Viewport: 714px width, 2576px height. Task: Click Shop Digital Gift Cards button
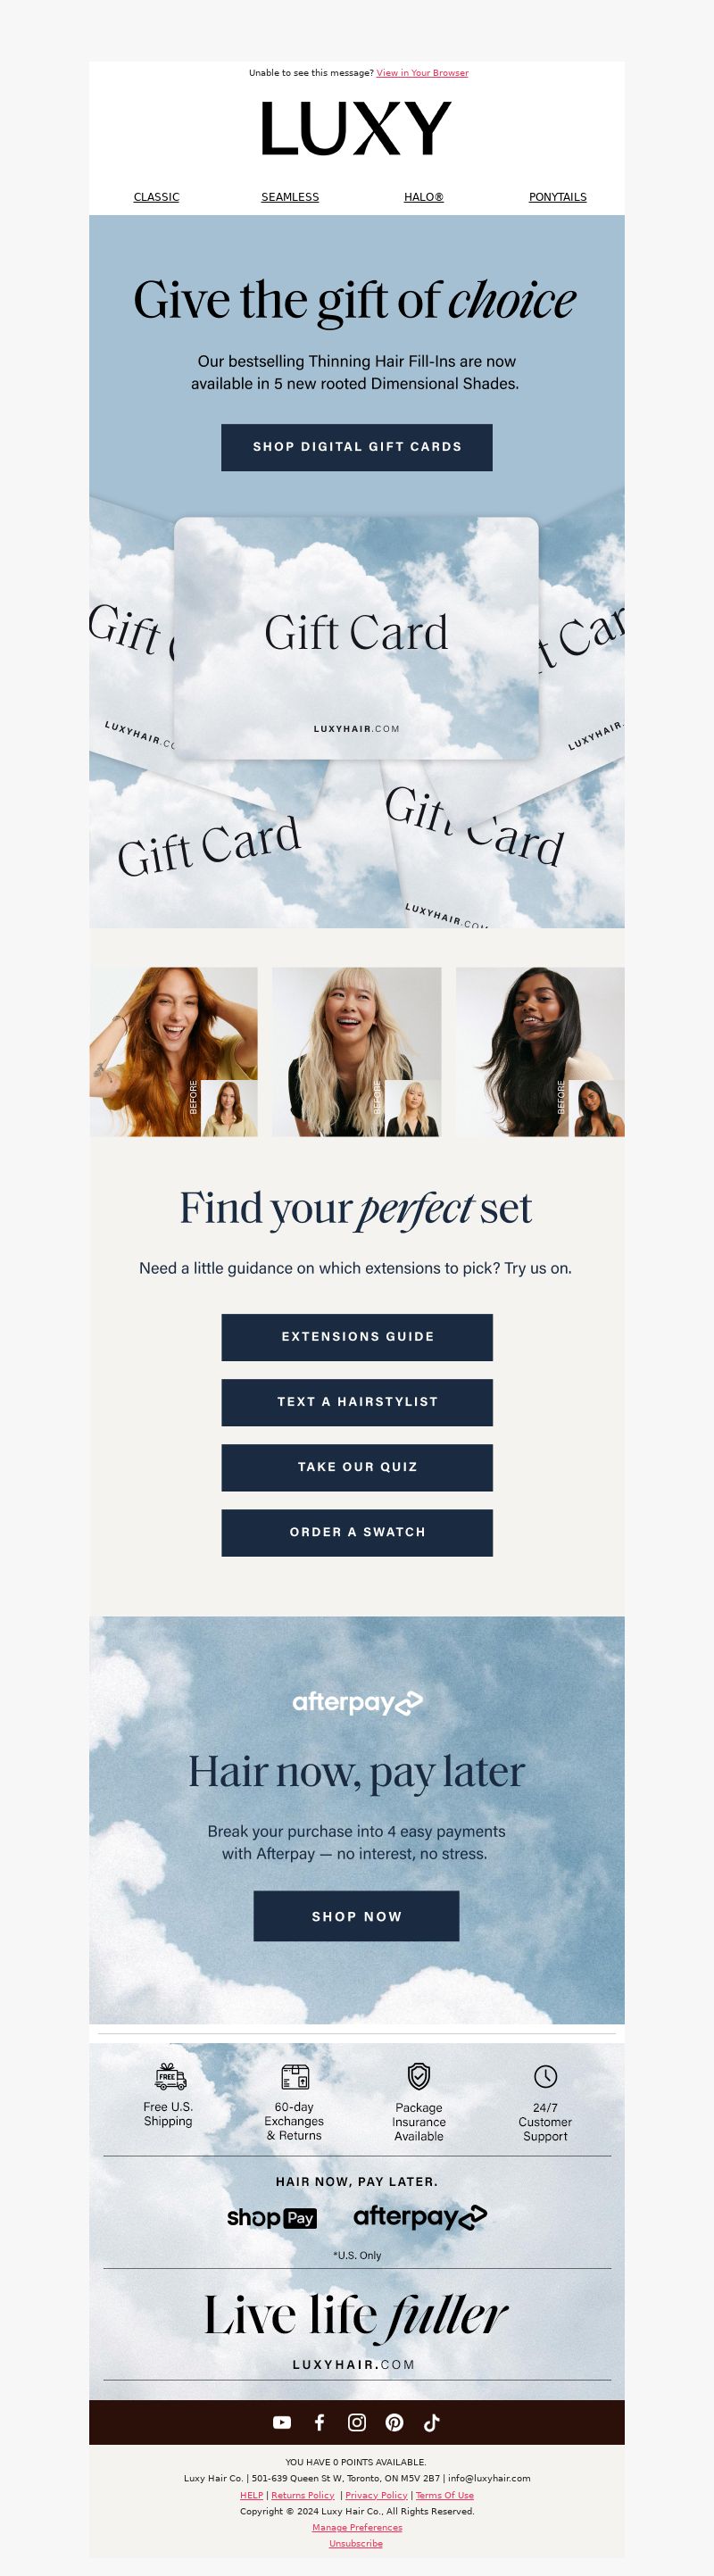click(357, 447)
